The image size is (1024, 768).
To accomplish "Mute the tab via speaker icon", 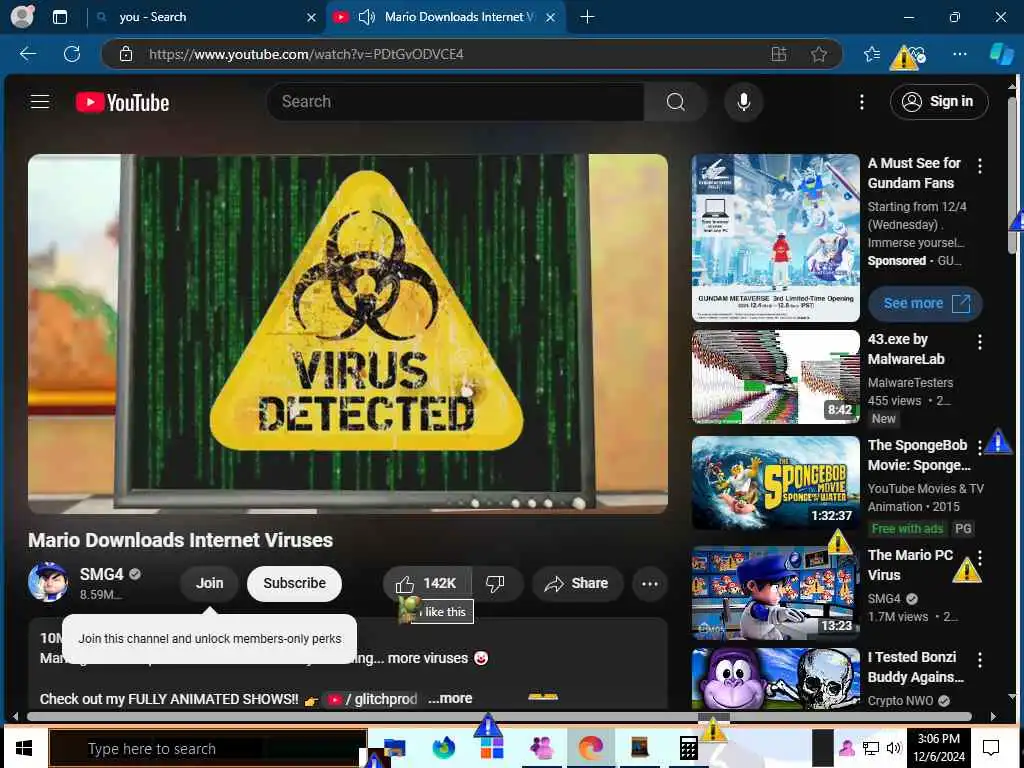I will coord(367,17).
